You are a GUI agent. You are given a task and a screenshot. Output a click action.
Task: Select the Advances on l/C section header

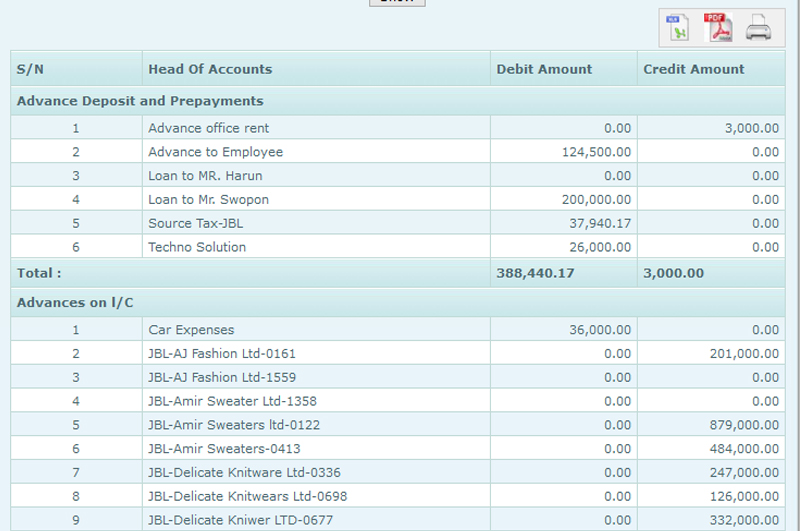tap(76, 302)
